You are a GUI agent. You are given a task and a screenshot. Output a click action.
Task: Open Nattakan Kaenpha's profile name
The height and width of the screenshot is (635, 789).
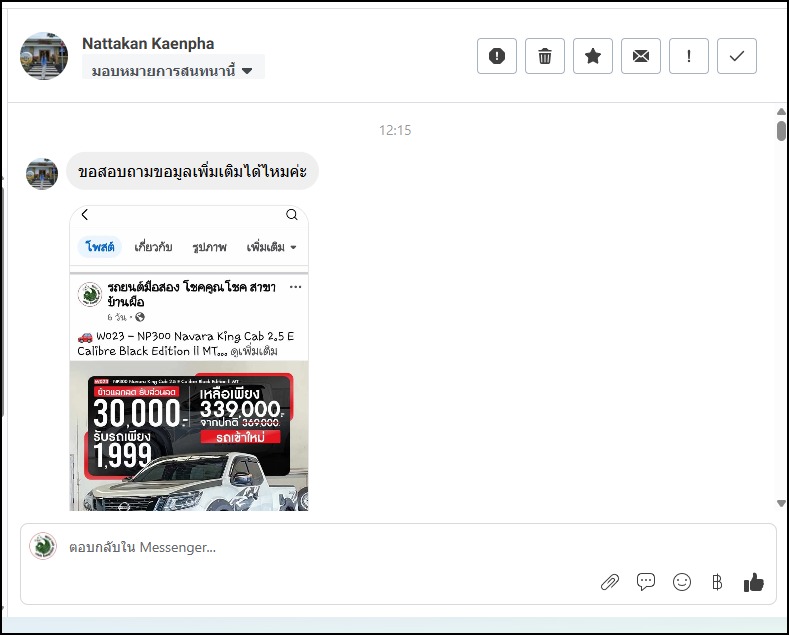148,43
